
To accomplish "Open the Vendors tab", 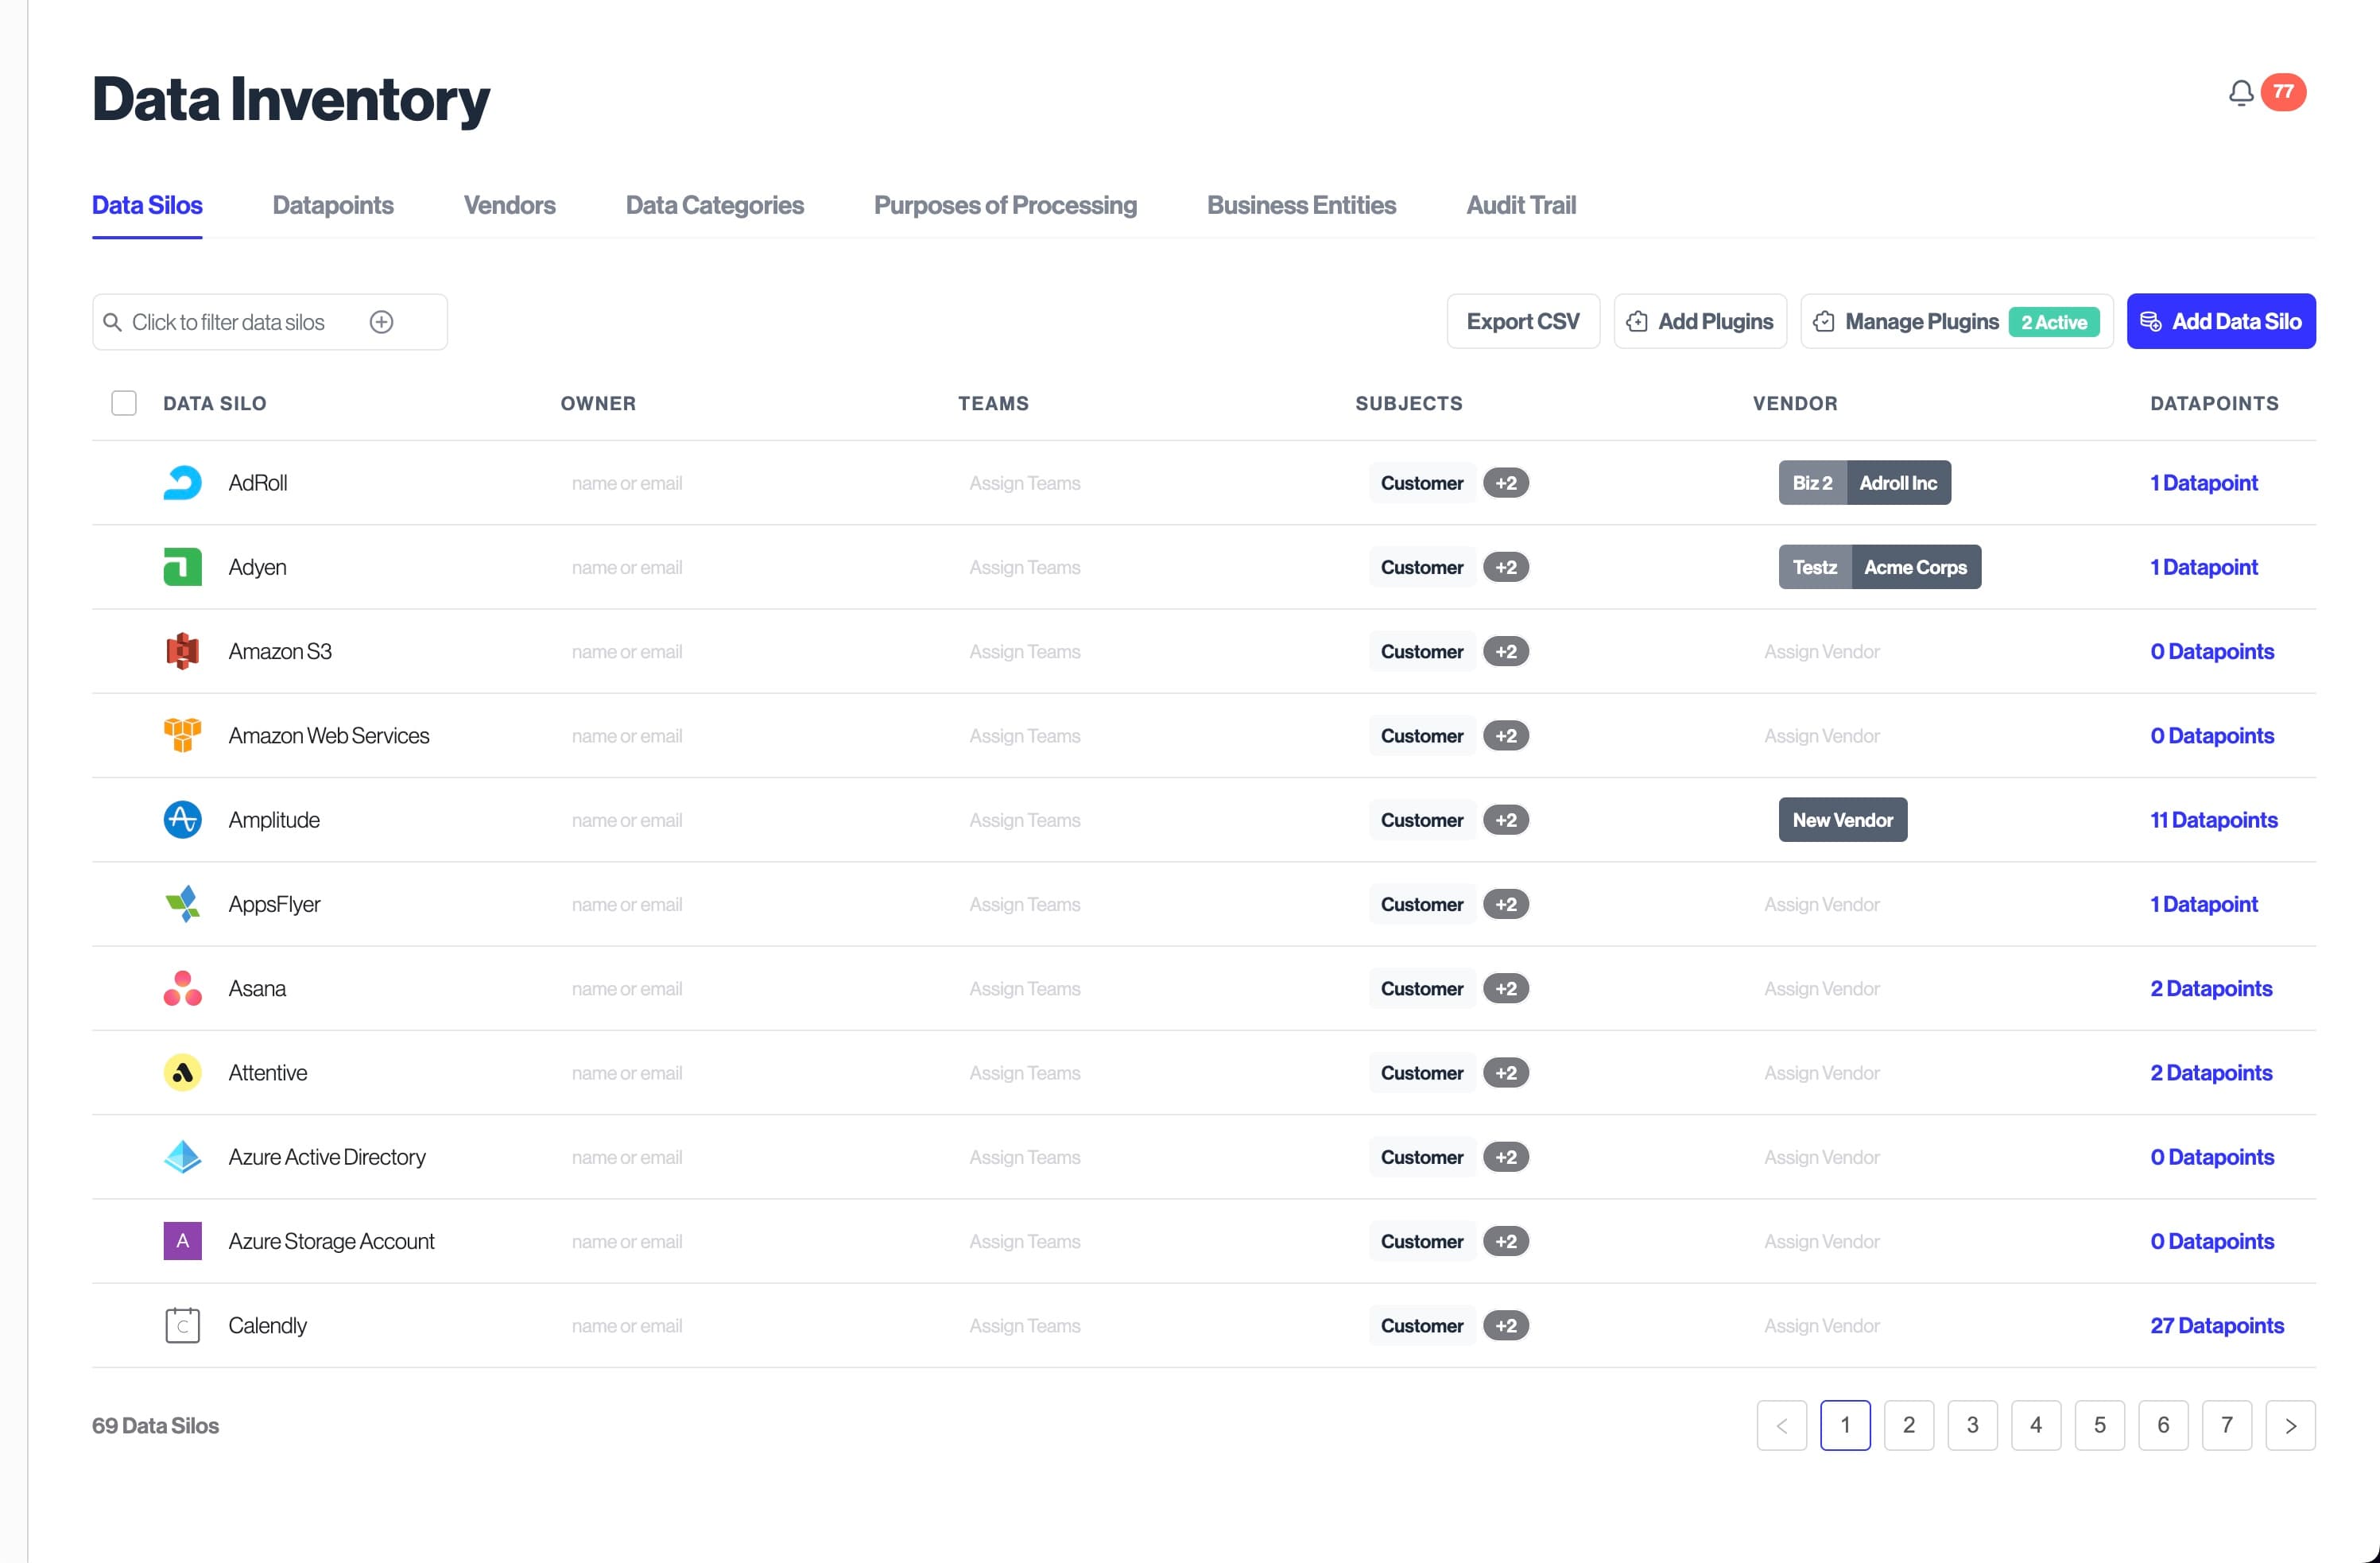I will [509, 205].
